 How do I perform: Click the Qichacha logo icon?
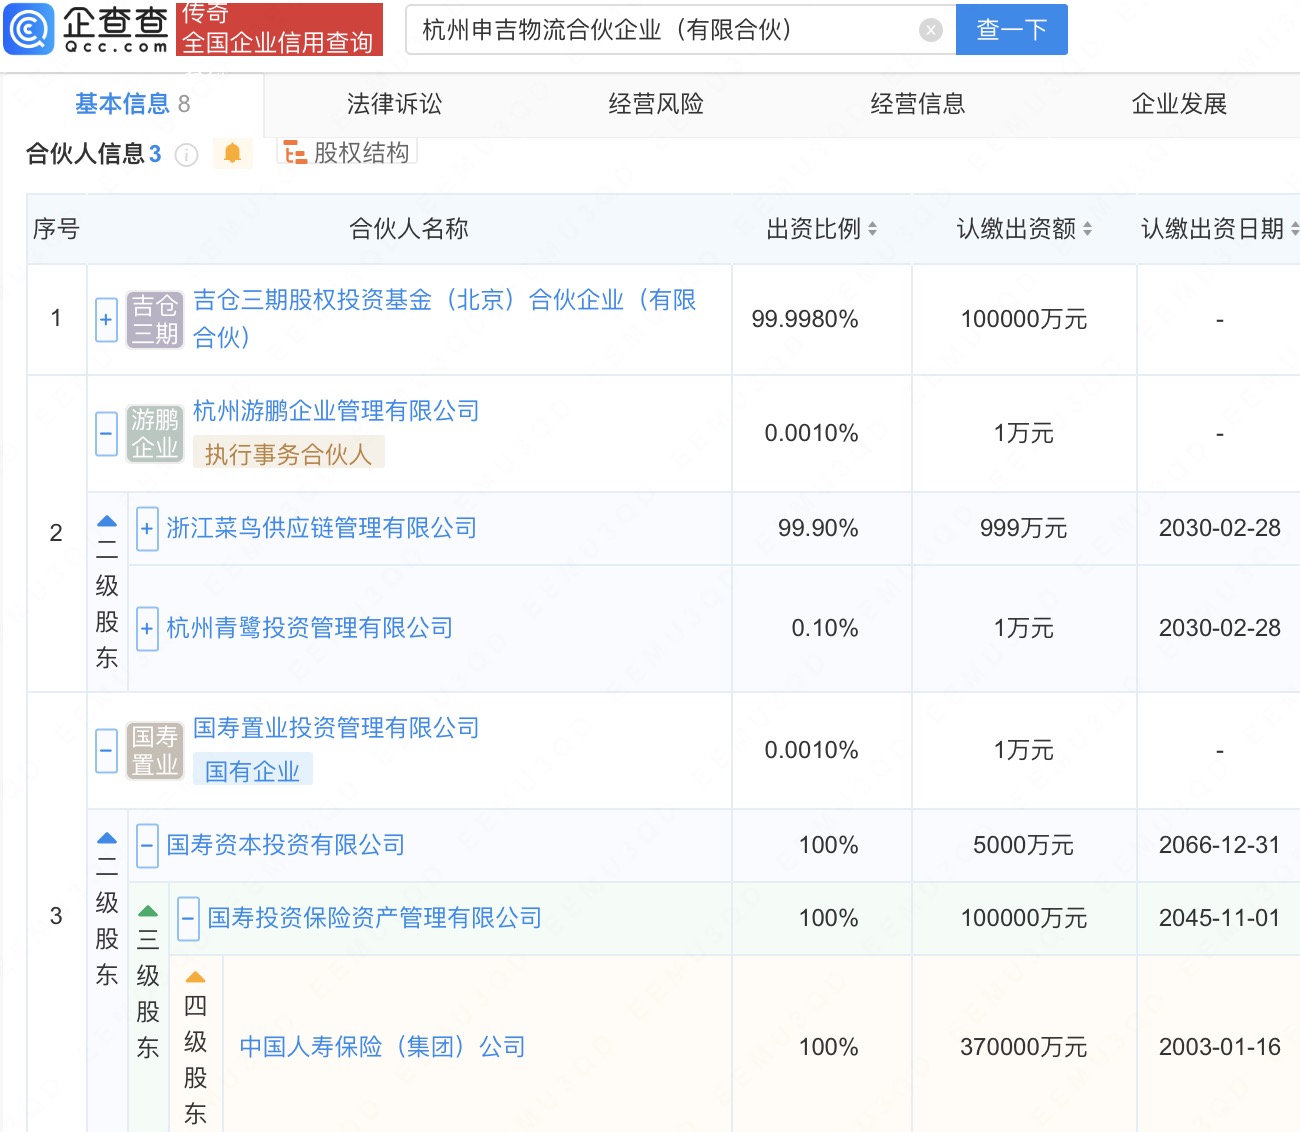pyautogui.click(x=29, y=29)
